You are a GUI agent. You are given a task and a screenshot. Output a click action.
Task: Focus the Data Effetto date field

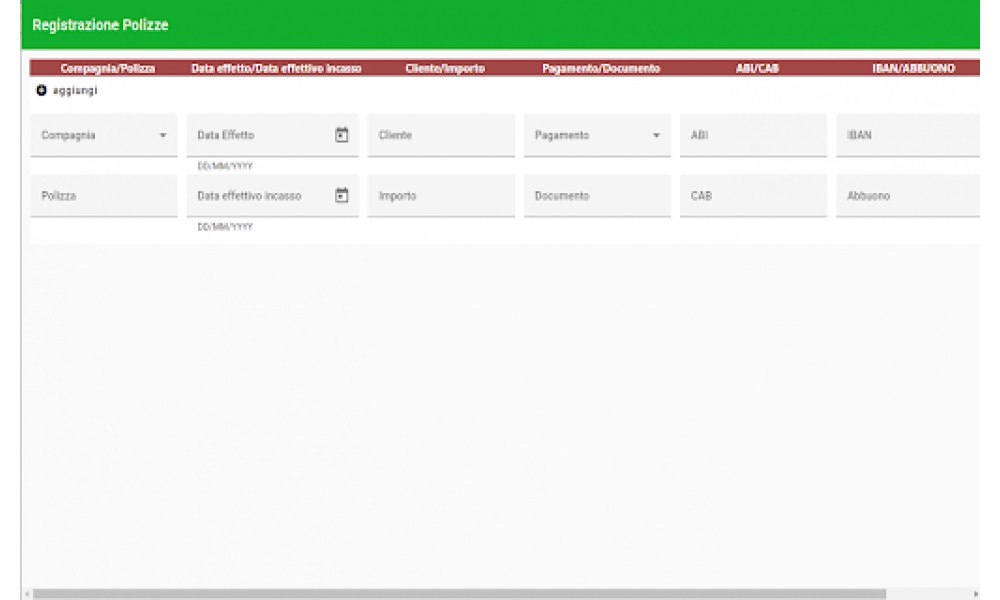click(273, 135)
